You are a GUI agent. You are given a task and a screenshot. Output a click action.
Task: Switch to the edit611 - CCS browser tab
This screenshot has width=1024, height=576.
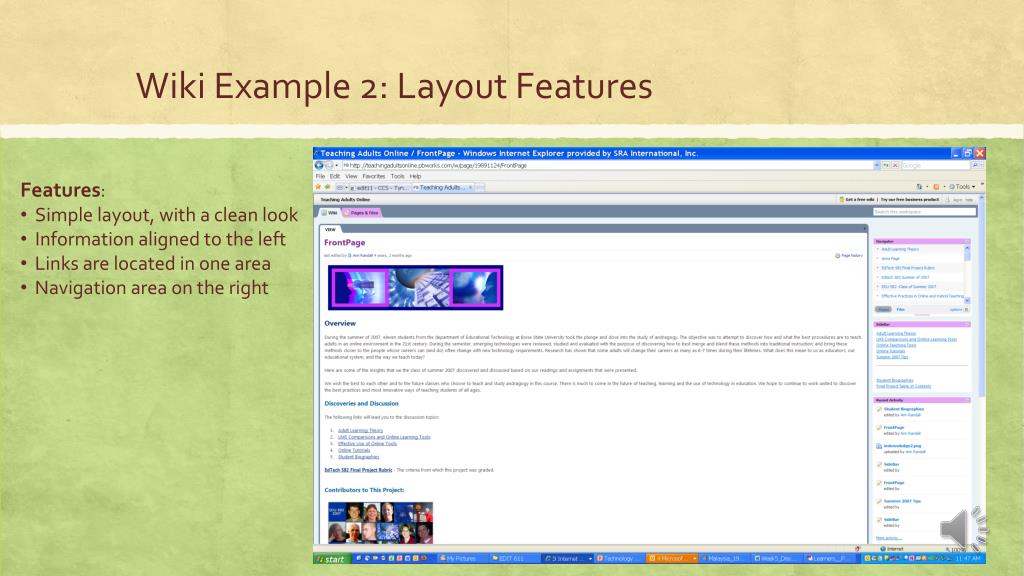[x=379, y=188]
